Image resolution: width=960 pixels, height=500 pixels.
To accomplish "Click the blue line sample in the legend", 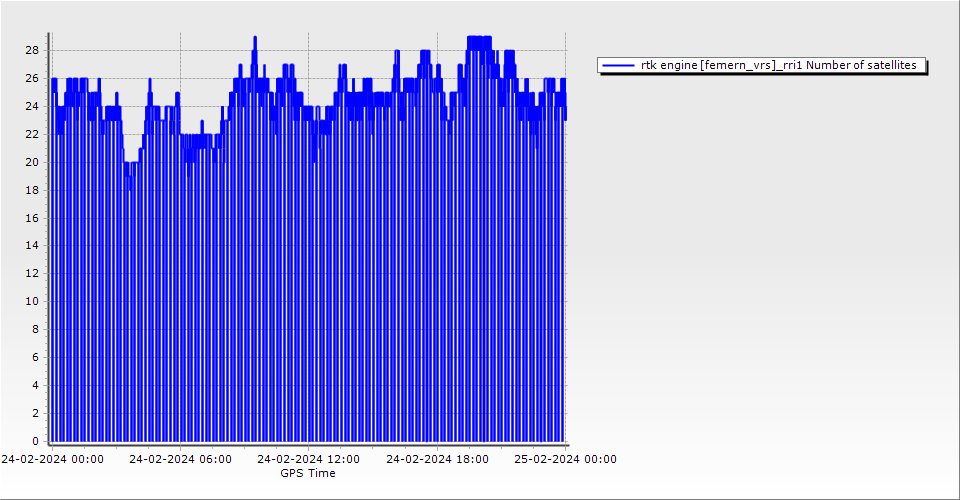I will (x=619, y=65).
